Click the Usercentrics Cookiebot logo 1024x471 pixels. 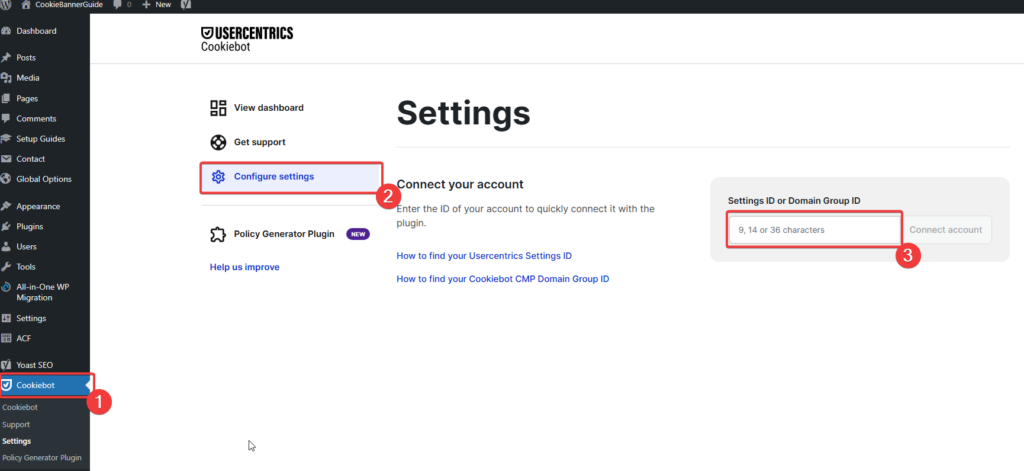[x=247, y=39]
